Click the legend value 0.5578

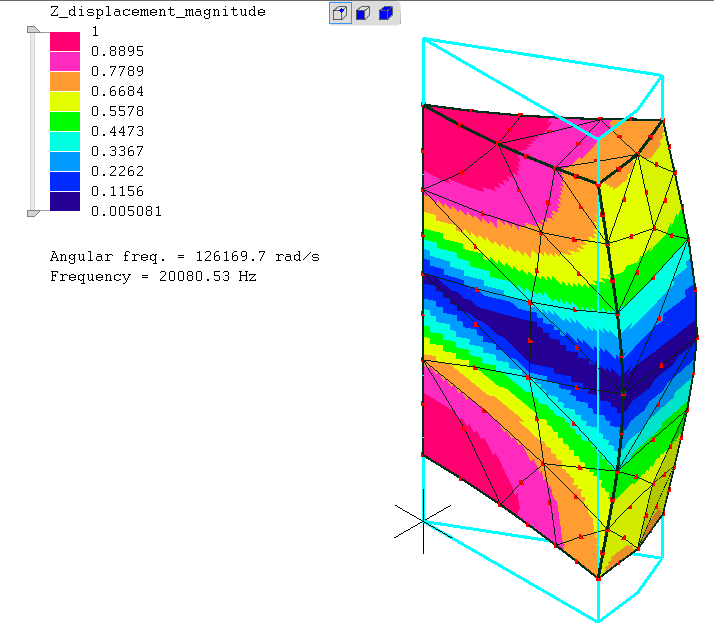(x=117, y=111)
